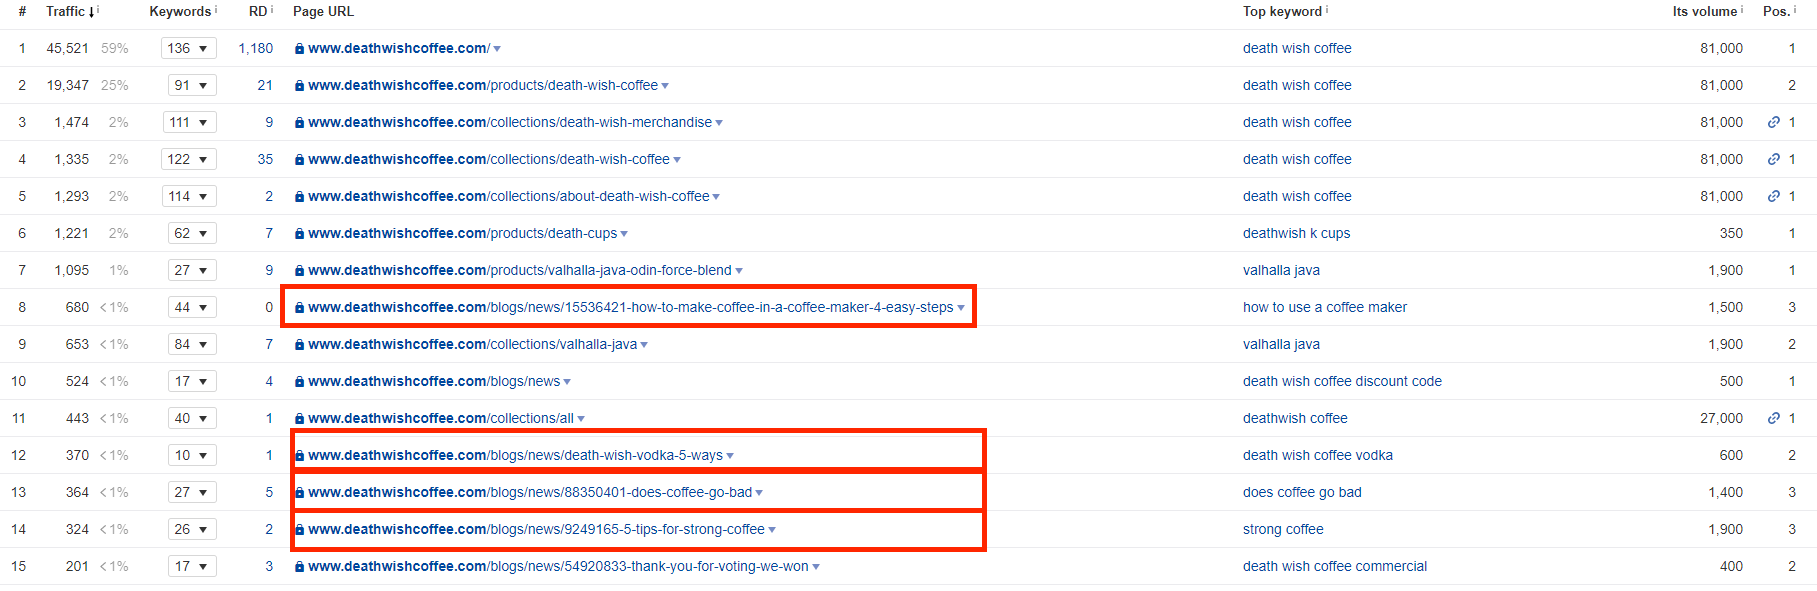
Task: Expand the caret after products/death-cups URL
Action: (624, 234)
